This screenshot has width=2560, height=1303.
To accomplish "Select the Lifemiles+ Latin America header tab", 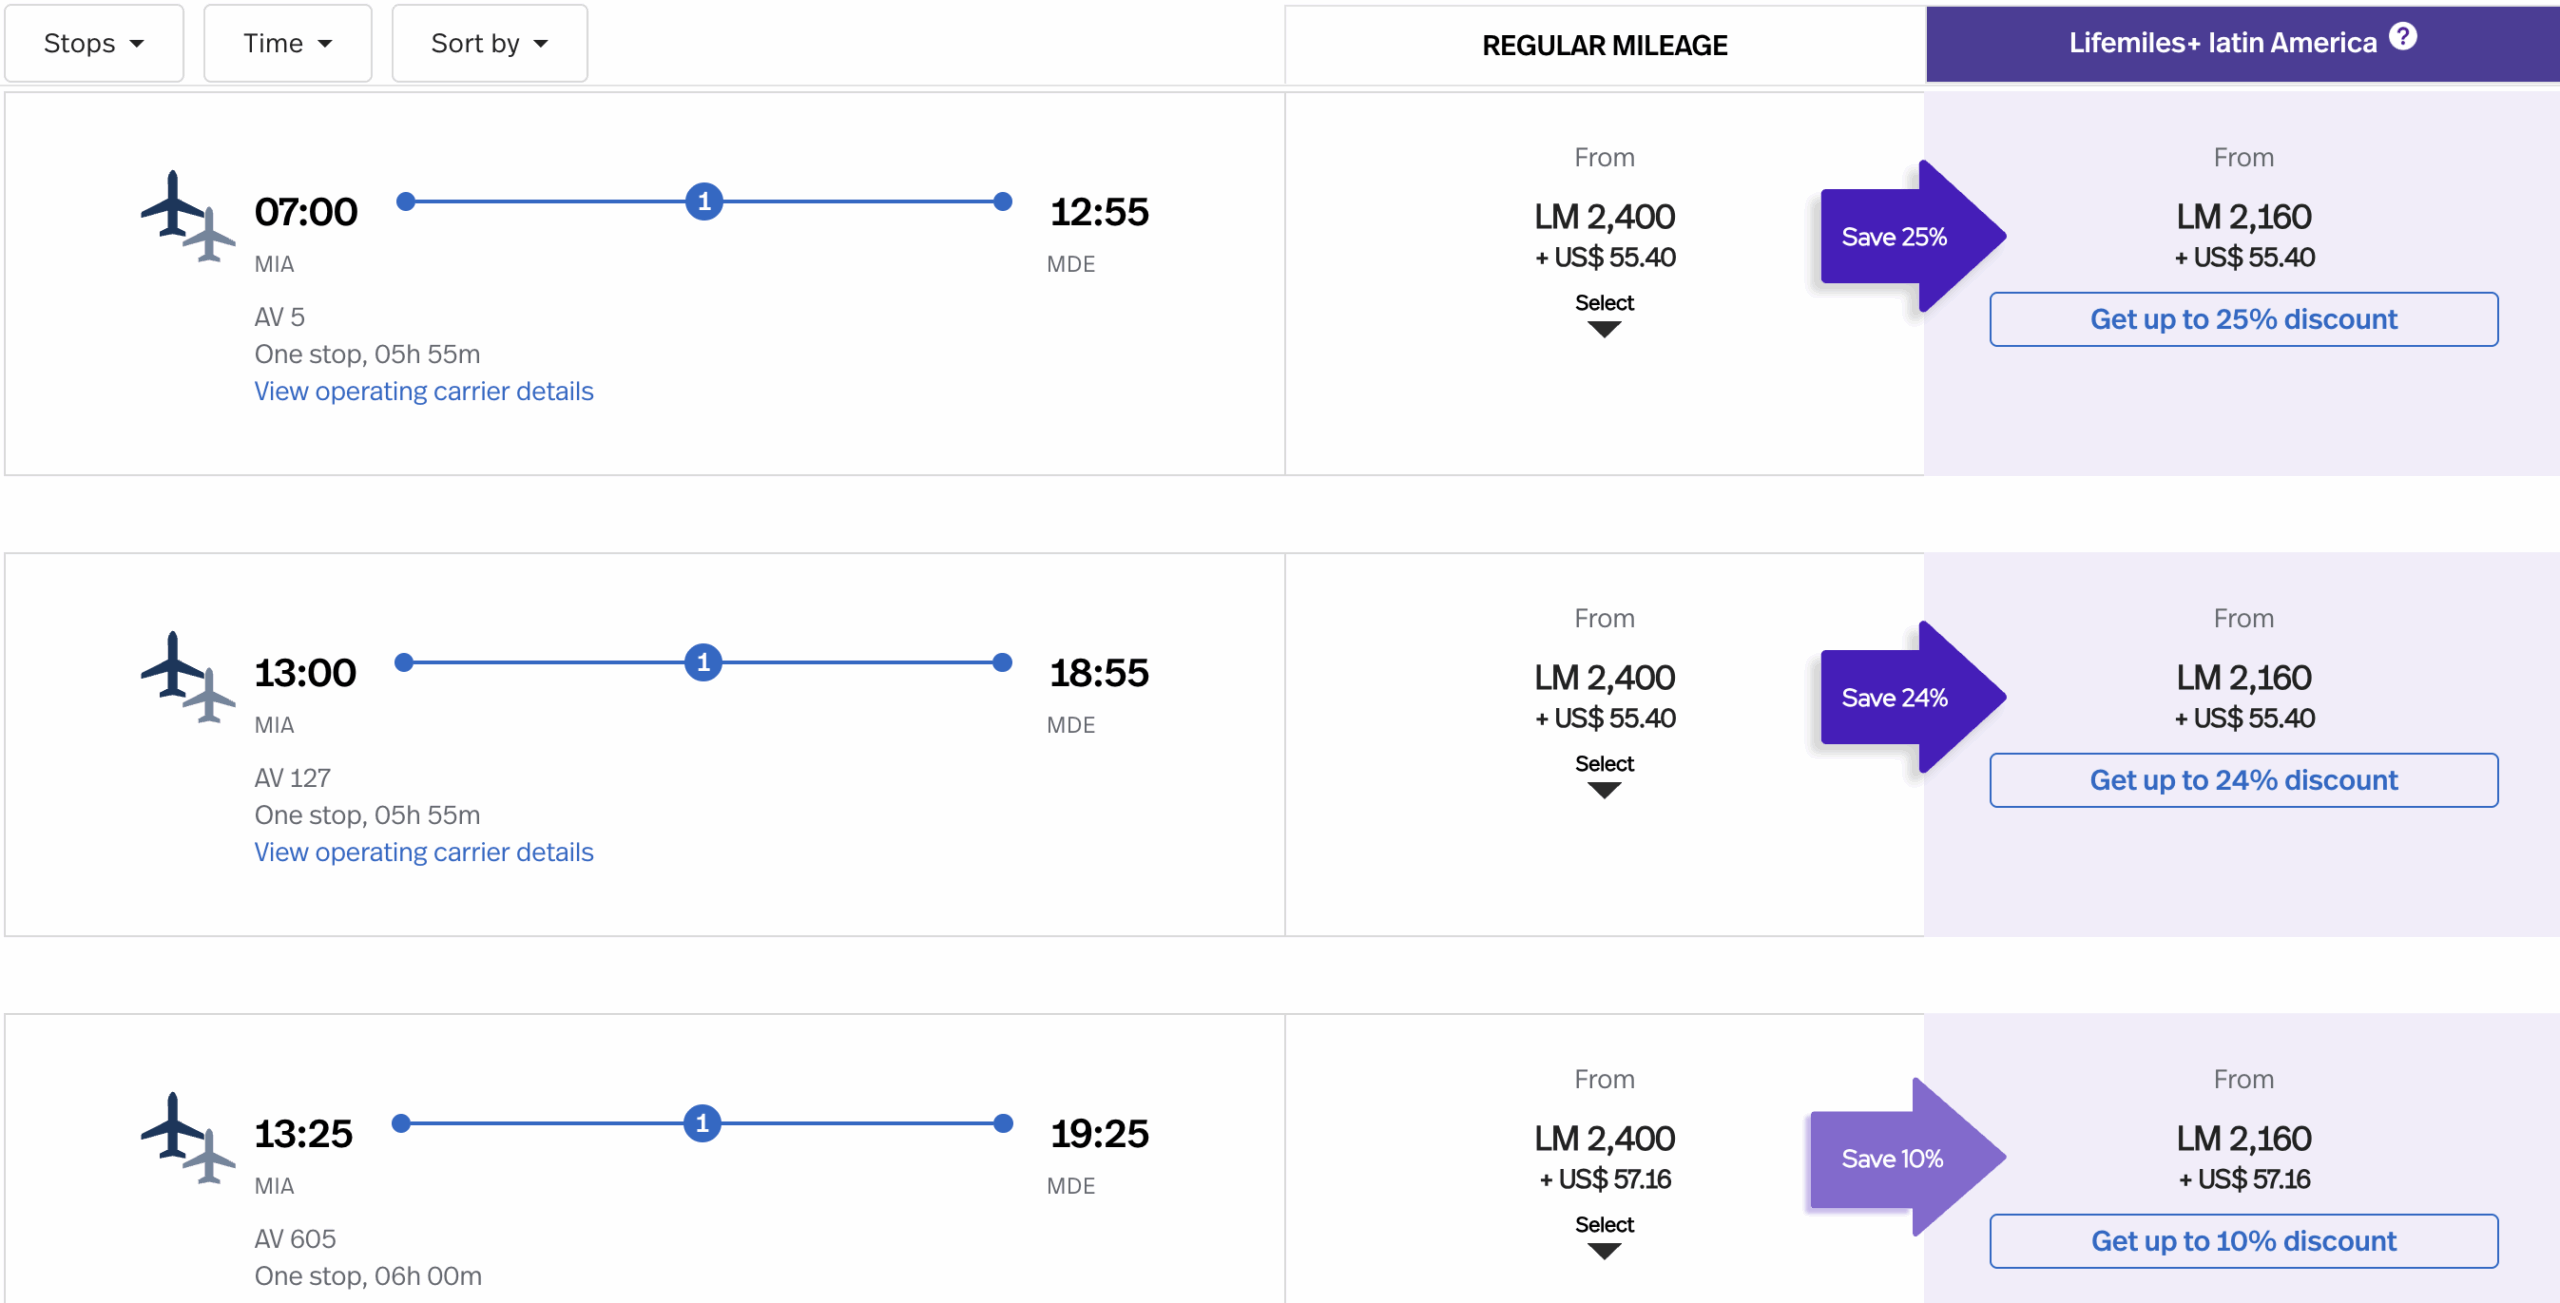I will 2222,44.
